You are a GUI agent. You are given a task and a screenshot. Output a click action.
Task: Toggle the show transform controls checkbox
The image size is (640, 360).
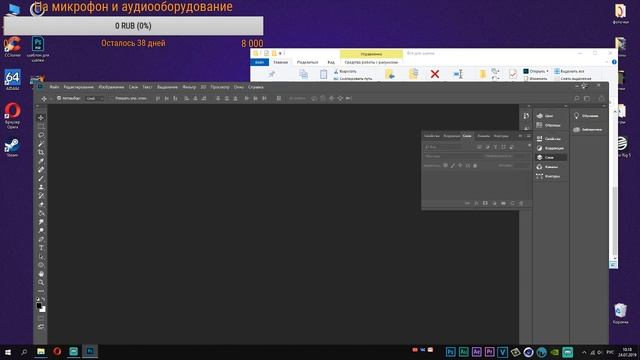112,98
